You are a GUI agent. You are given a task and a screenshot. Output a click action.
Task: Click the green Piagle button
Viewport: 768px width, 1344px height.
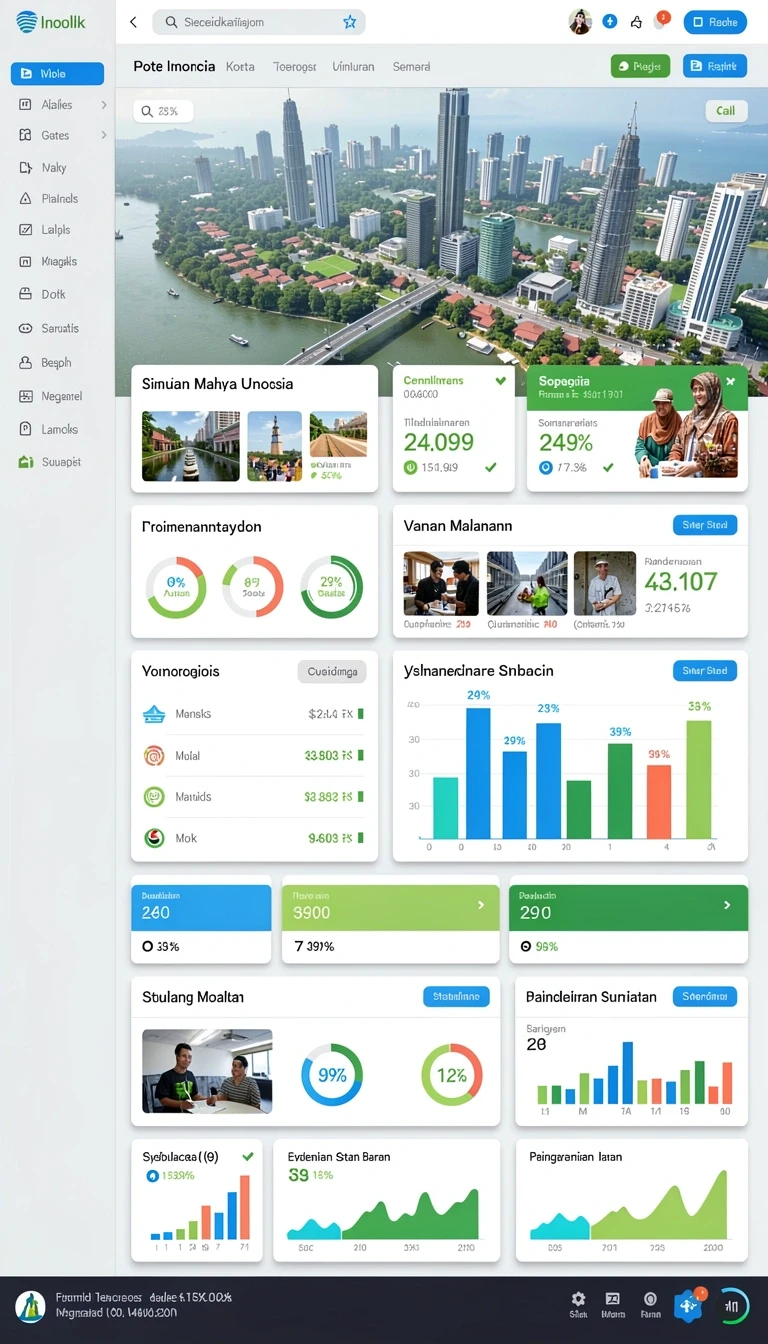(640, 66)
